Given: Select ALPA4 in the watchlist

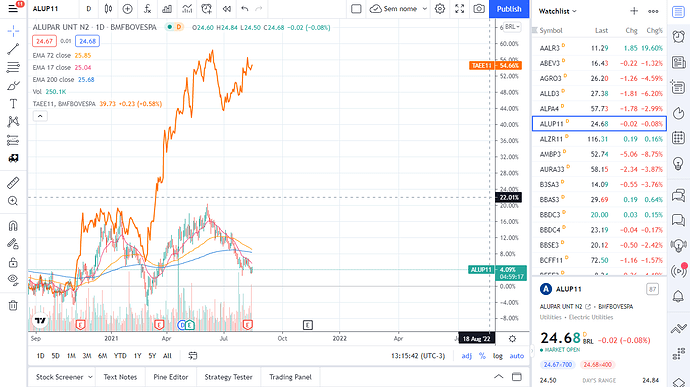Looking at the screenshot, I should (x=599, y=108).
